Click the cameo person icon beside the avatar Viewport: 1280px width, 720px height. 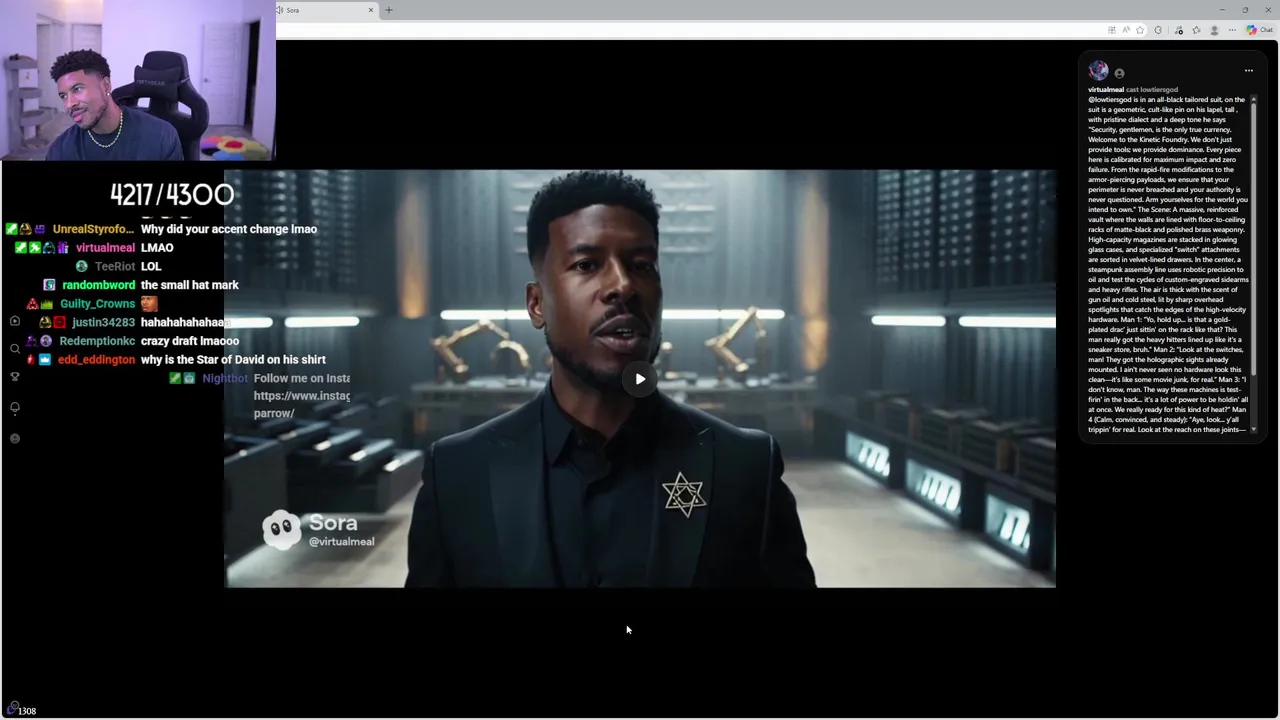pos(1119,73)
